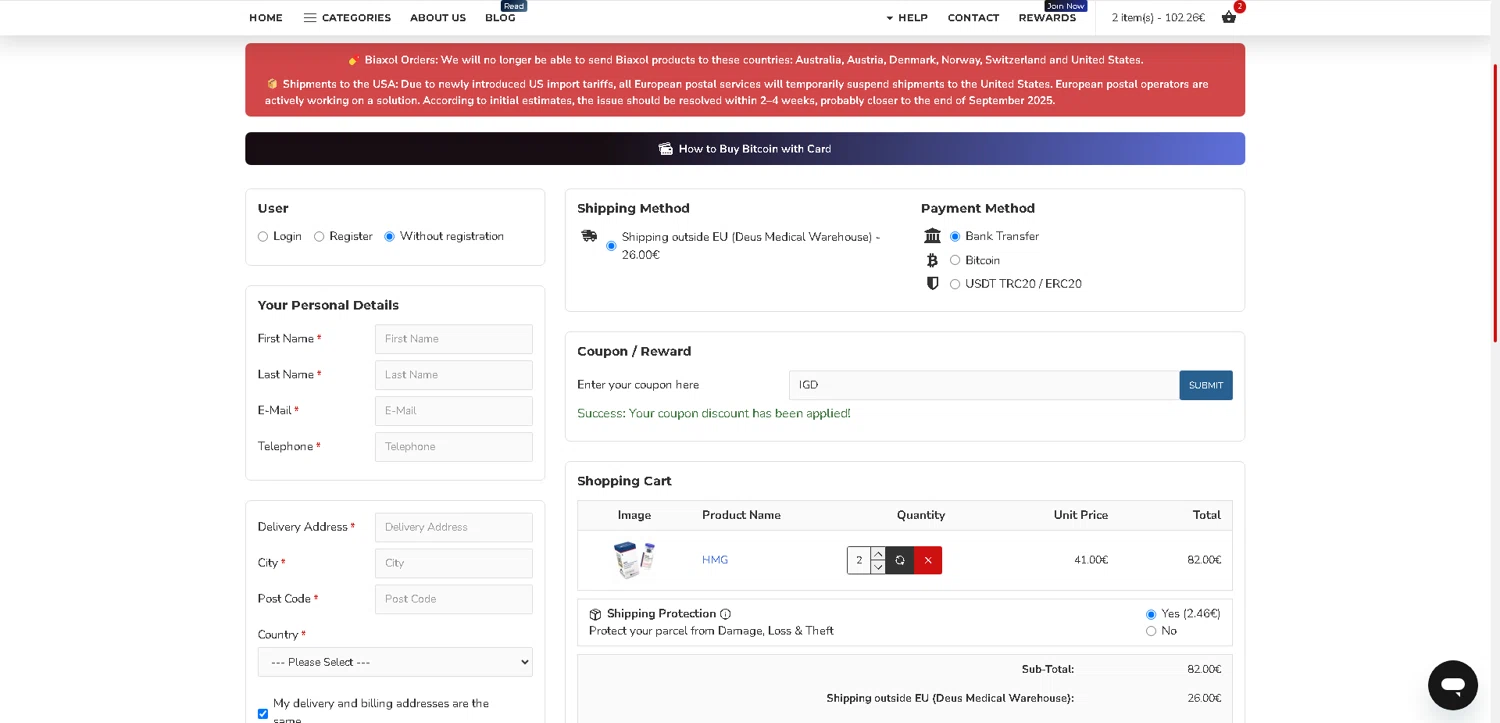1500x723 pixels.
Task: Open the HMG product link
Action: [x=715, y=560]
